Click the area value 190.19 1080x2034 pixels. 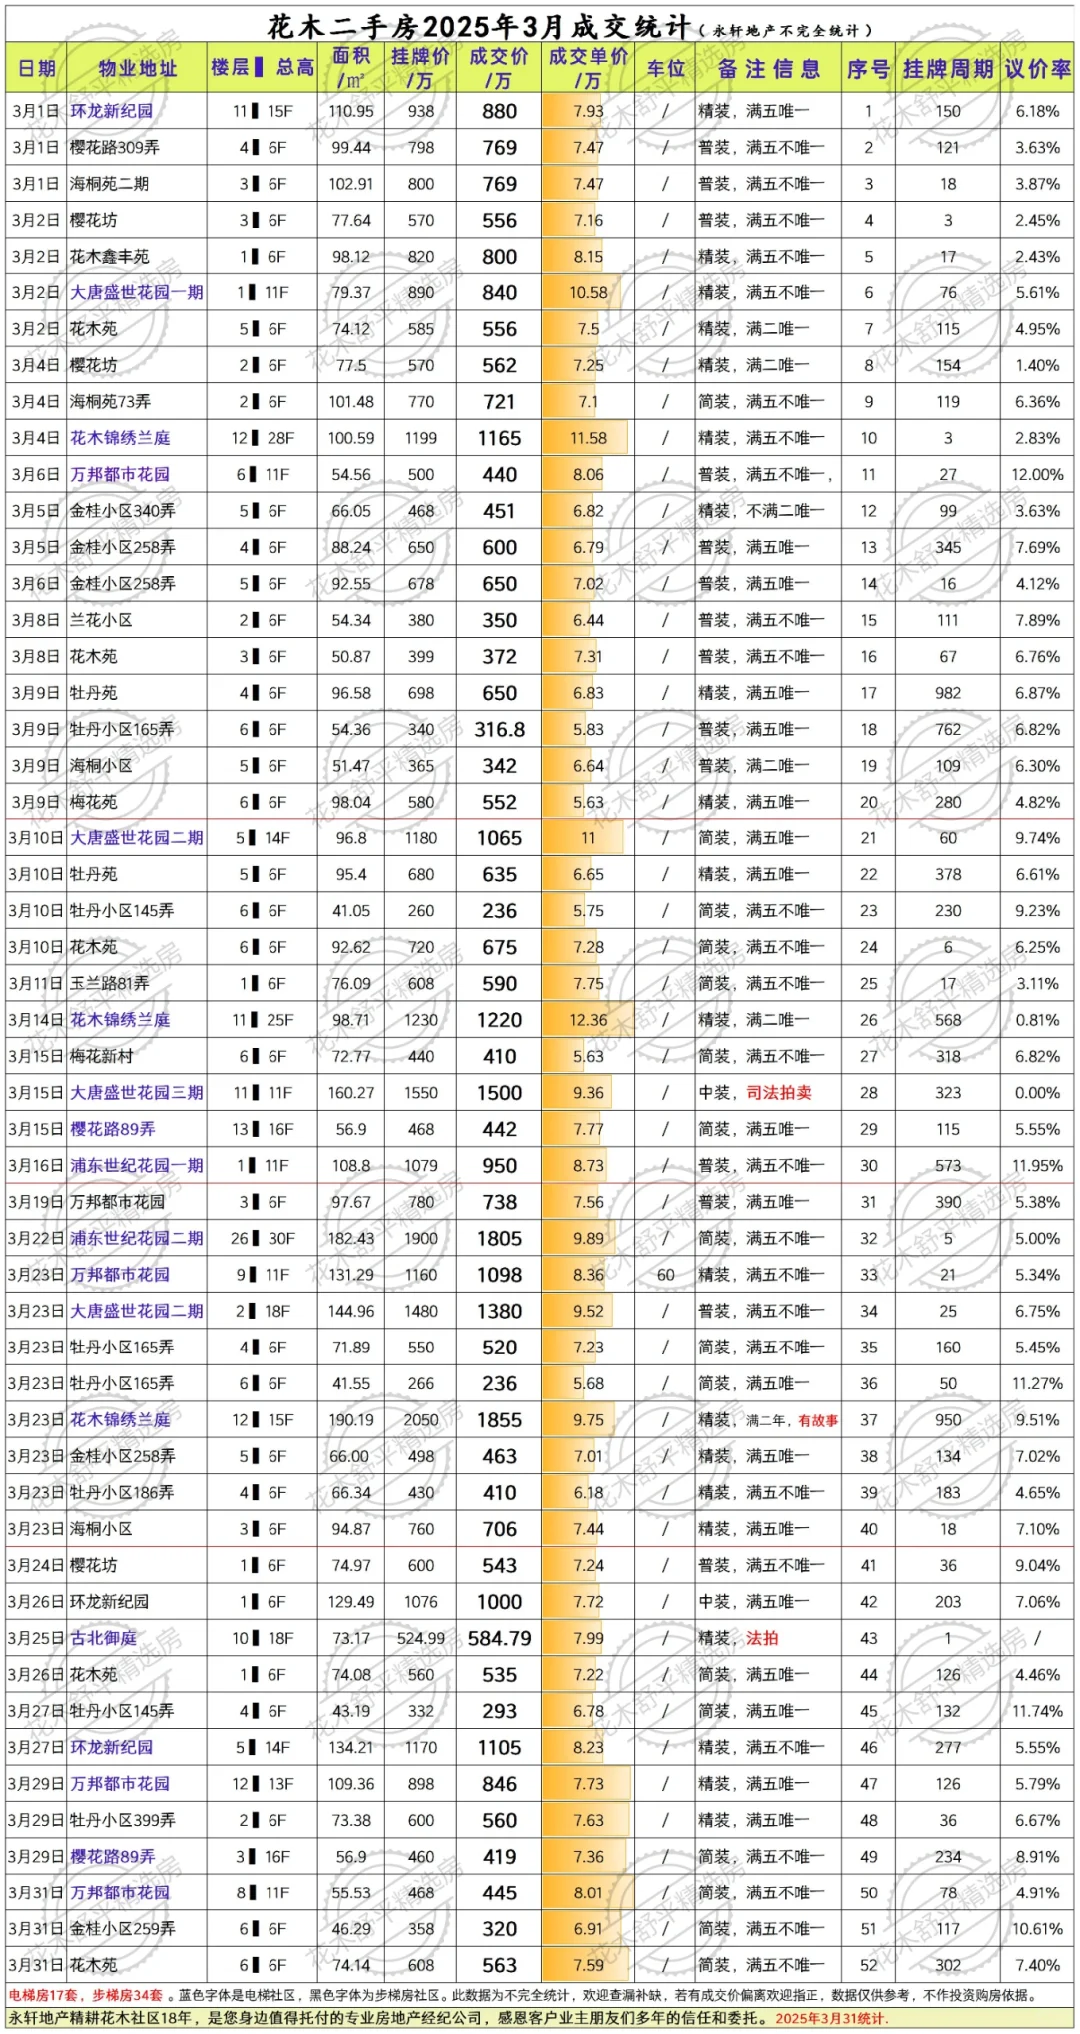(x=351, y=1420)
